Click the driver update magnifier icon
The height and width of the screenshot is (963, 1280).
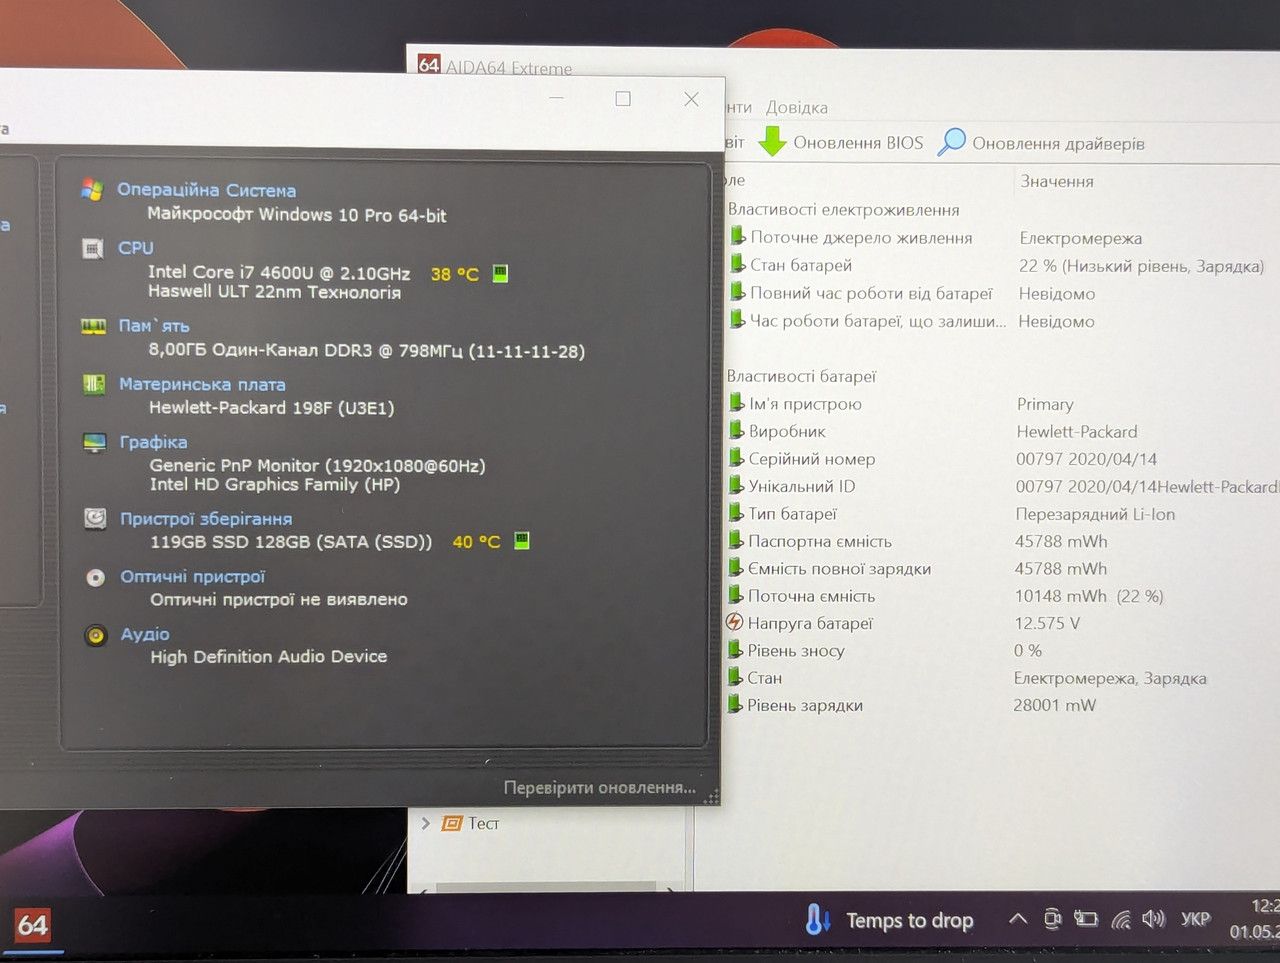pos(951,142)
